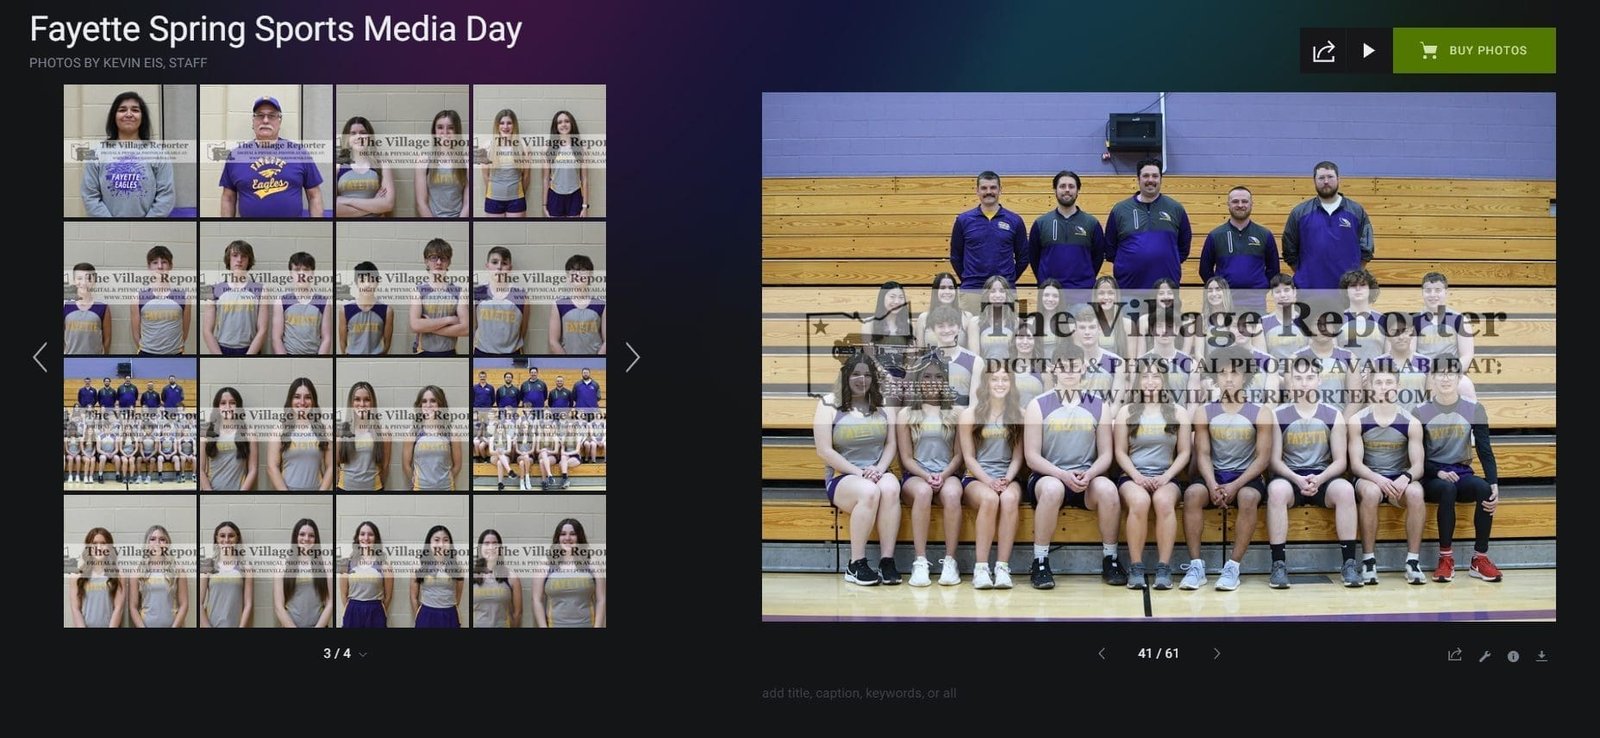Select the first thumbnail in bottom row
Screen dimensions: 1600x738
click(130, 562)
